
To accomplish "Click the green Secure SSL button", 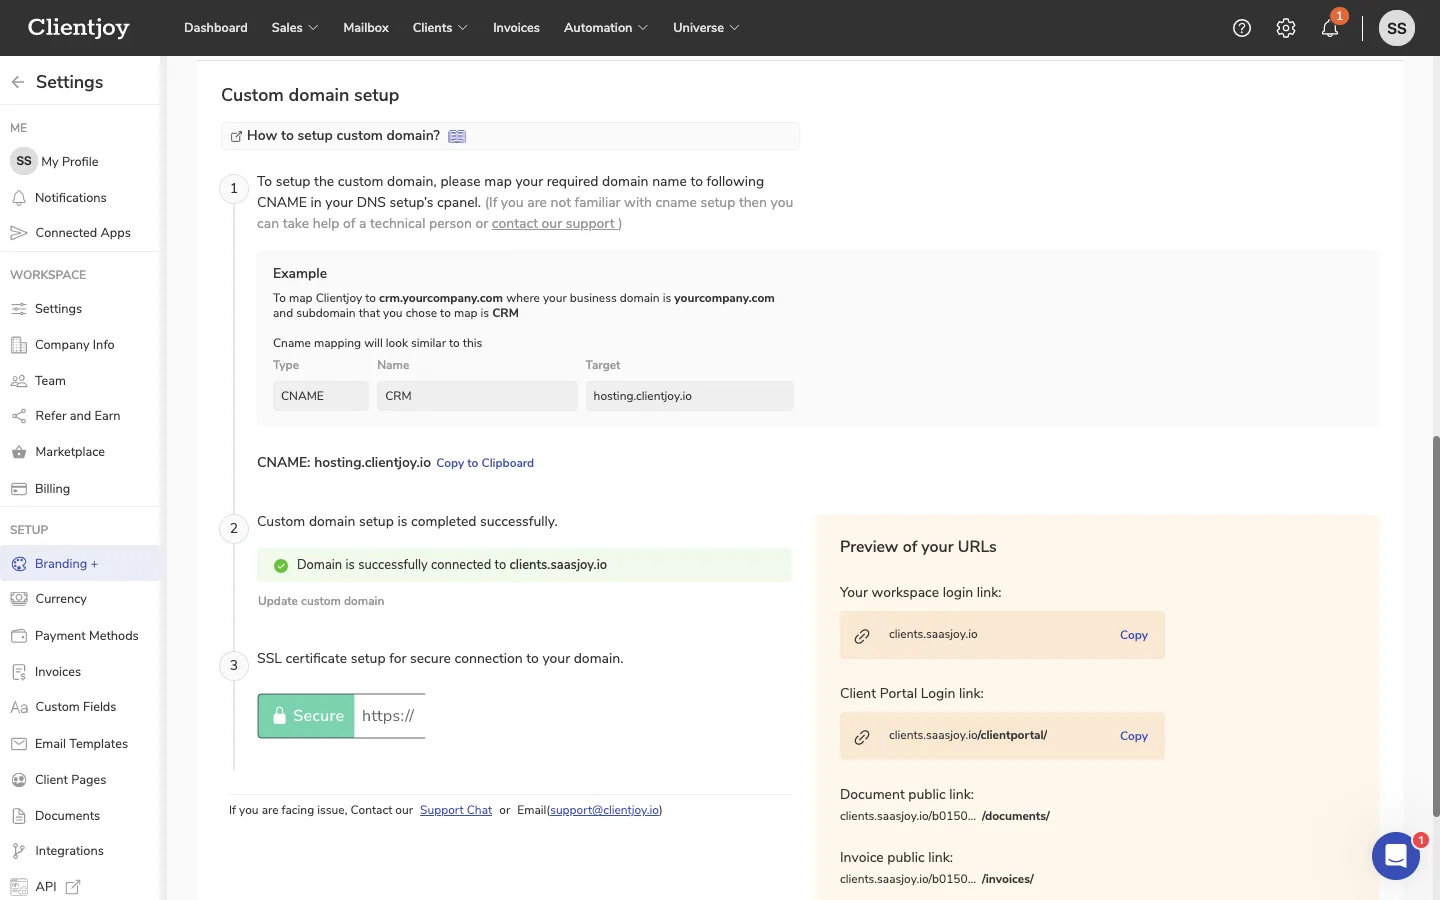I will (306, 716).
